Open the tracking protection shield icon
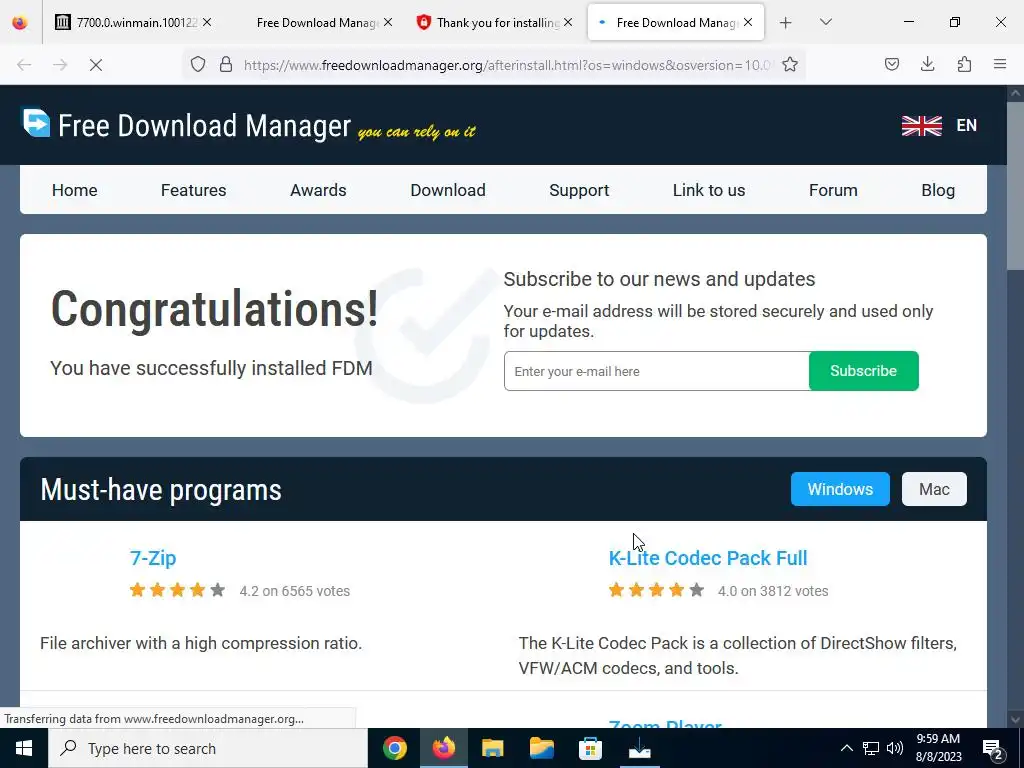This screenshot has height=768, width=1024. pos(198,64)
